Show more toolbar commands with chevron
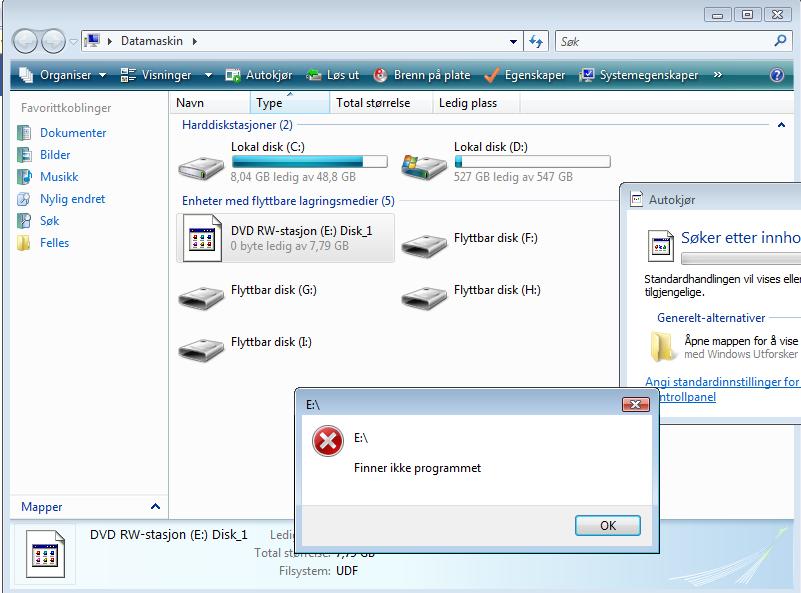 click(718, 75)
